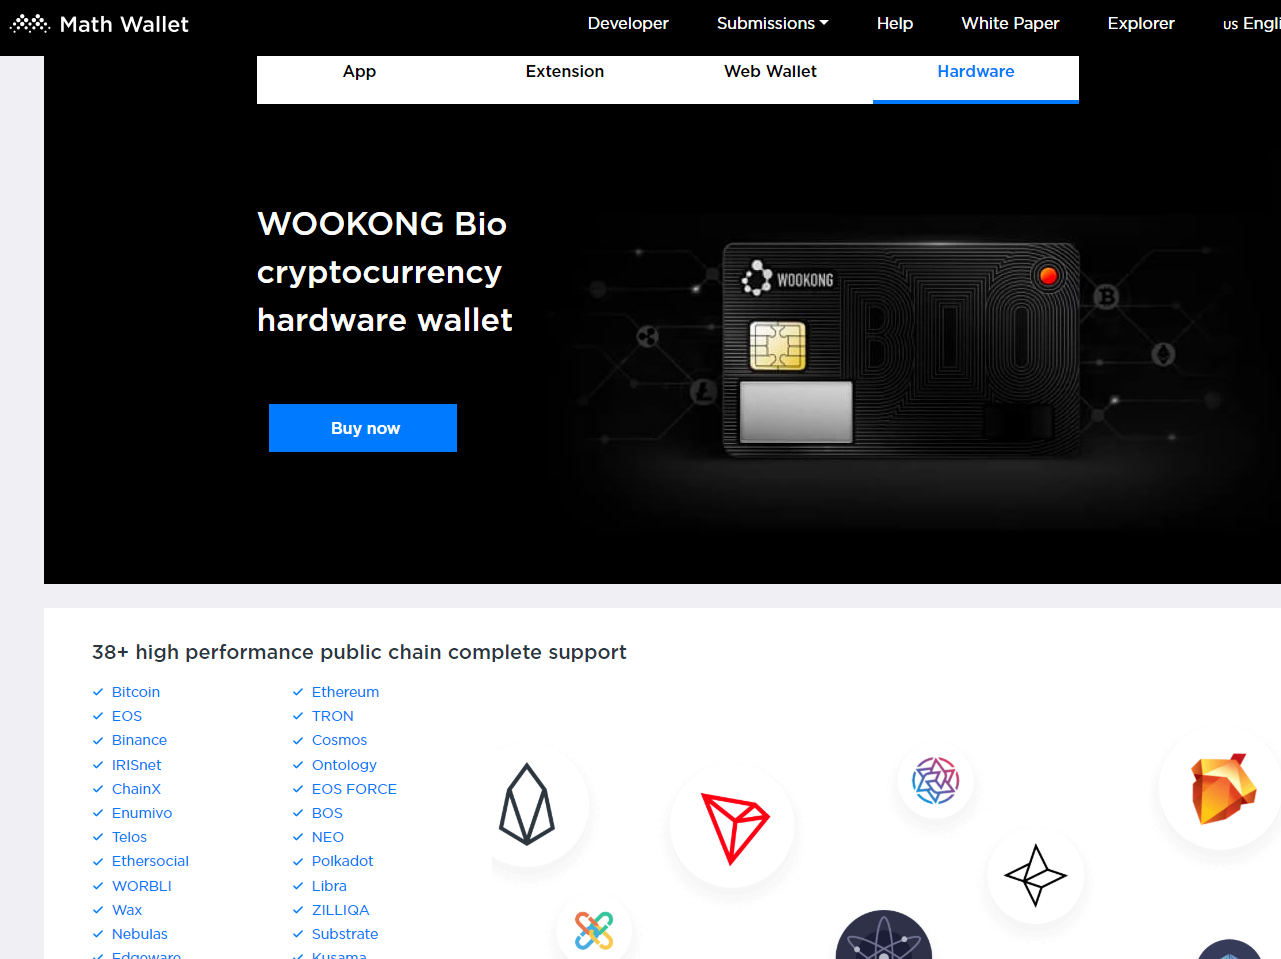The width and height of the screenshot is (1281, 959).
Task: Click the red TRON logo circle
Action: (733, 827)
